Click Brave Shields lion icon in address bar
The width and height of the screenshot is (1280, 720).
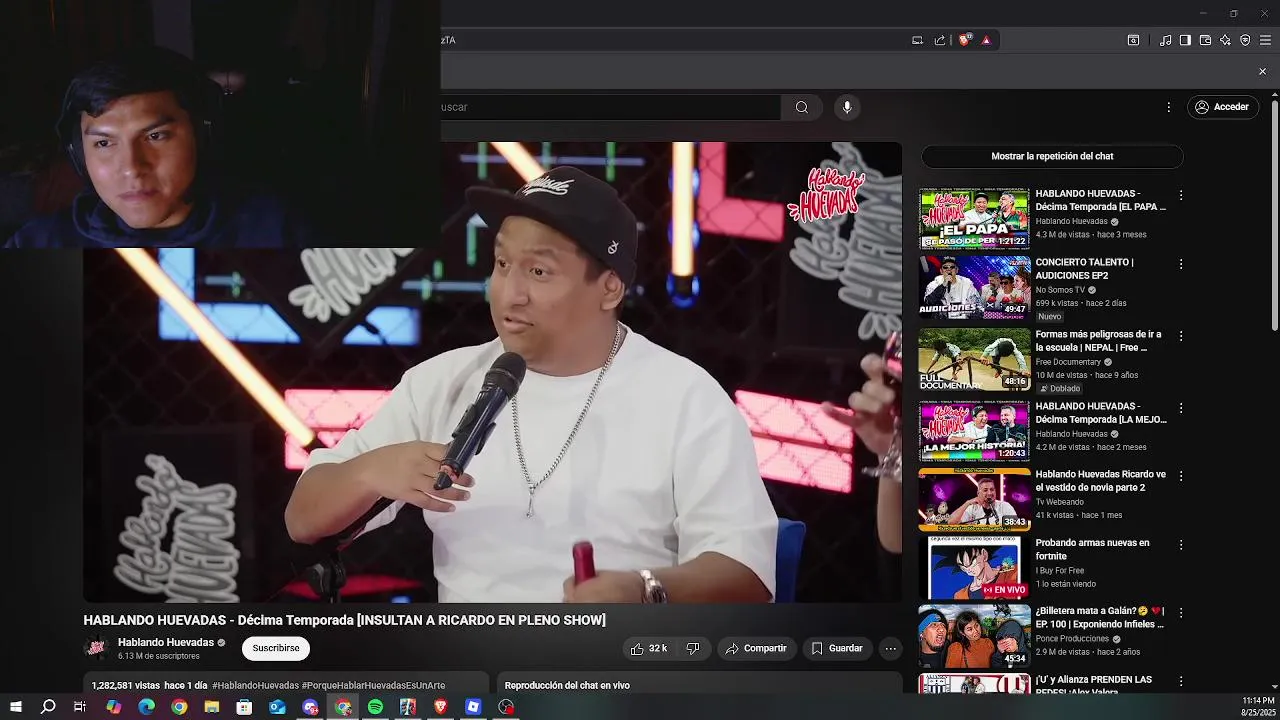click(x=965, y=40)
